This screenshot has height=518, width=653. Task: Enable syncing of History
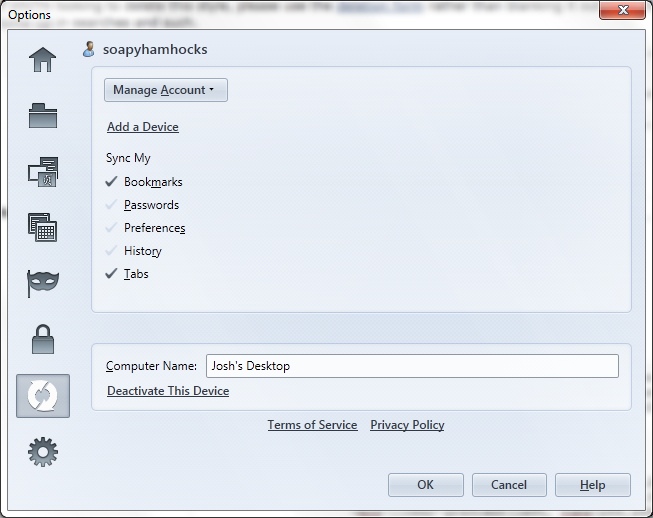tap(111, 250)
